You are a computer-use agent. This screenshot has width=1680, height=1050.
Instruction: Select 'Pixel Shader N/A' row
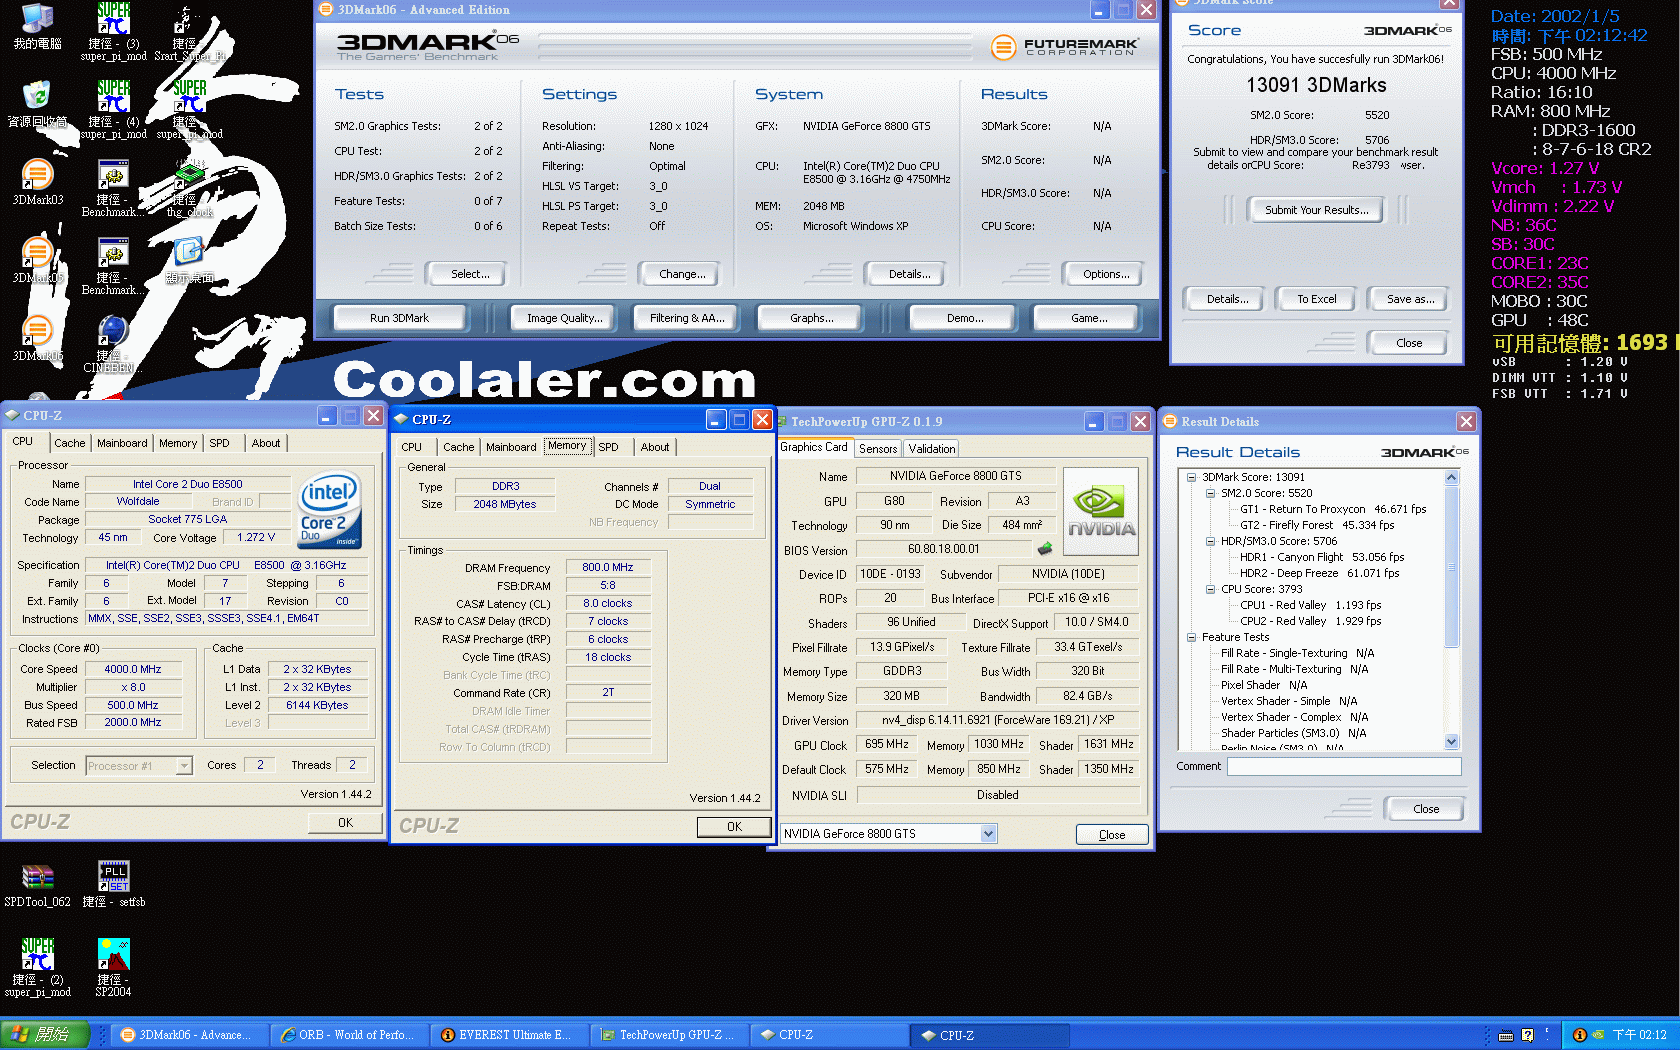pos(1263,685)
